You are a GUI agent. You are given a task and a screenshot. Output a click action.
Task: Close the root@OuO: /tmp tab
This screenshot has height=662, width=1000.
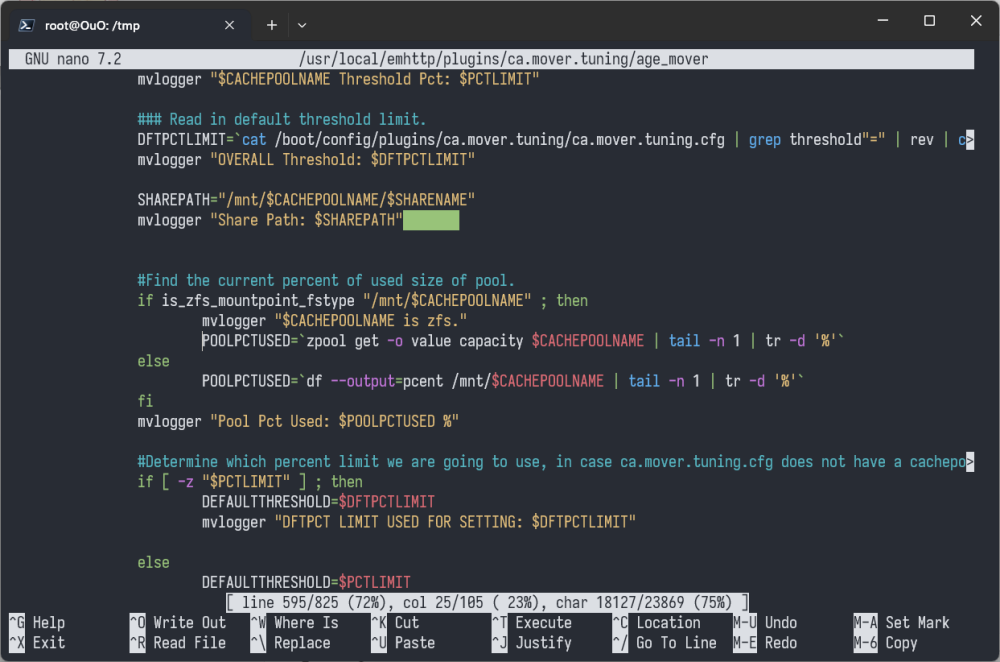(230, 26)
